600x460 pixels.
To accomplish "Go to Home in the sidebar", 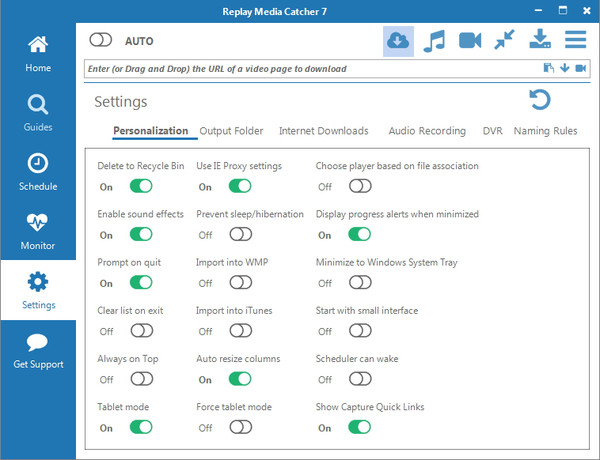I will tap(38, 54).
